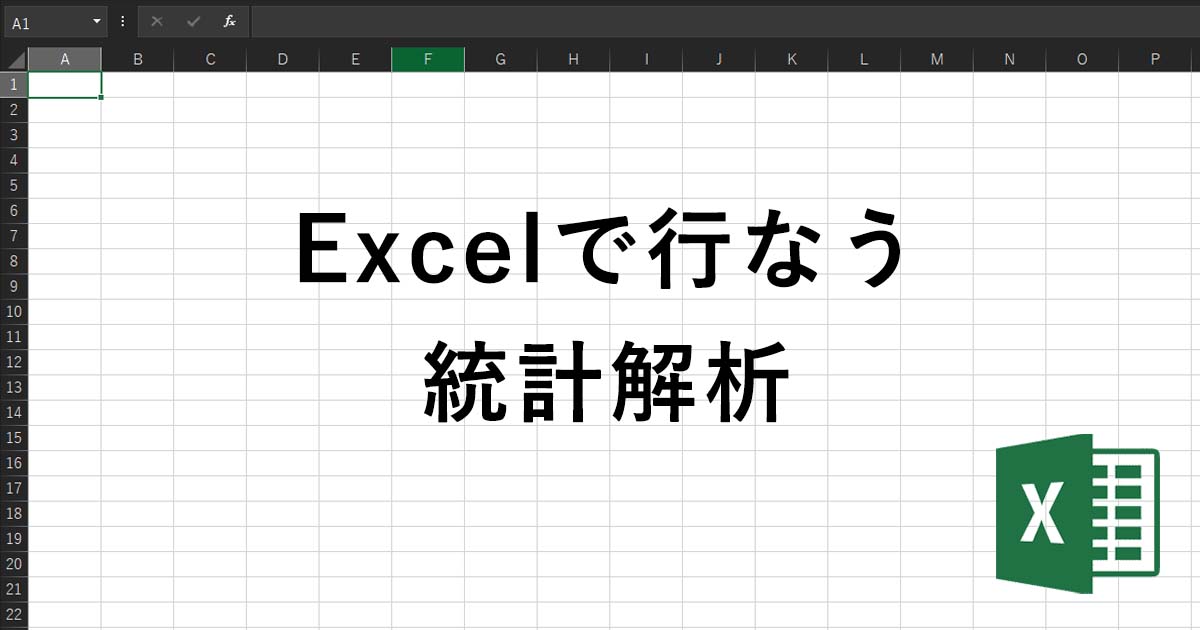The image size is (1200, 630).
Task: Select column C header
Action: coord(210,59)
